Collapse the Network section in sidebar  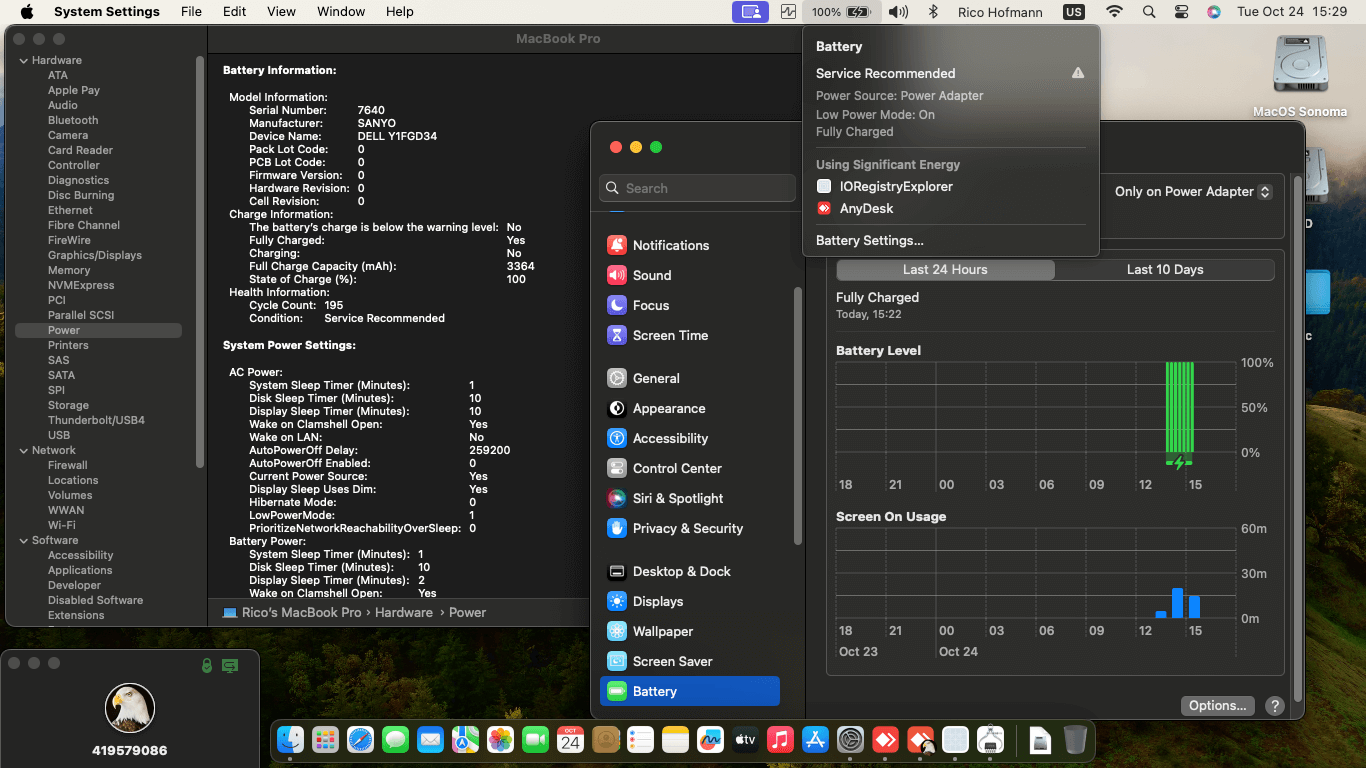click(22, 450)
